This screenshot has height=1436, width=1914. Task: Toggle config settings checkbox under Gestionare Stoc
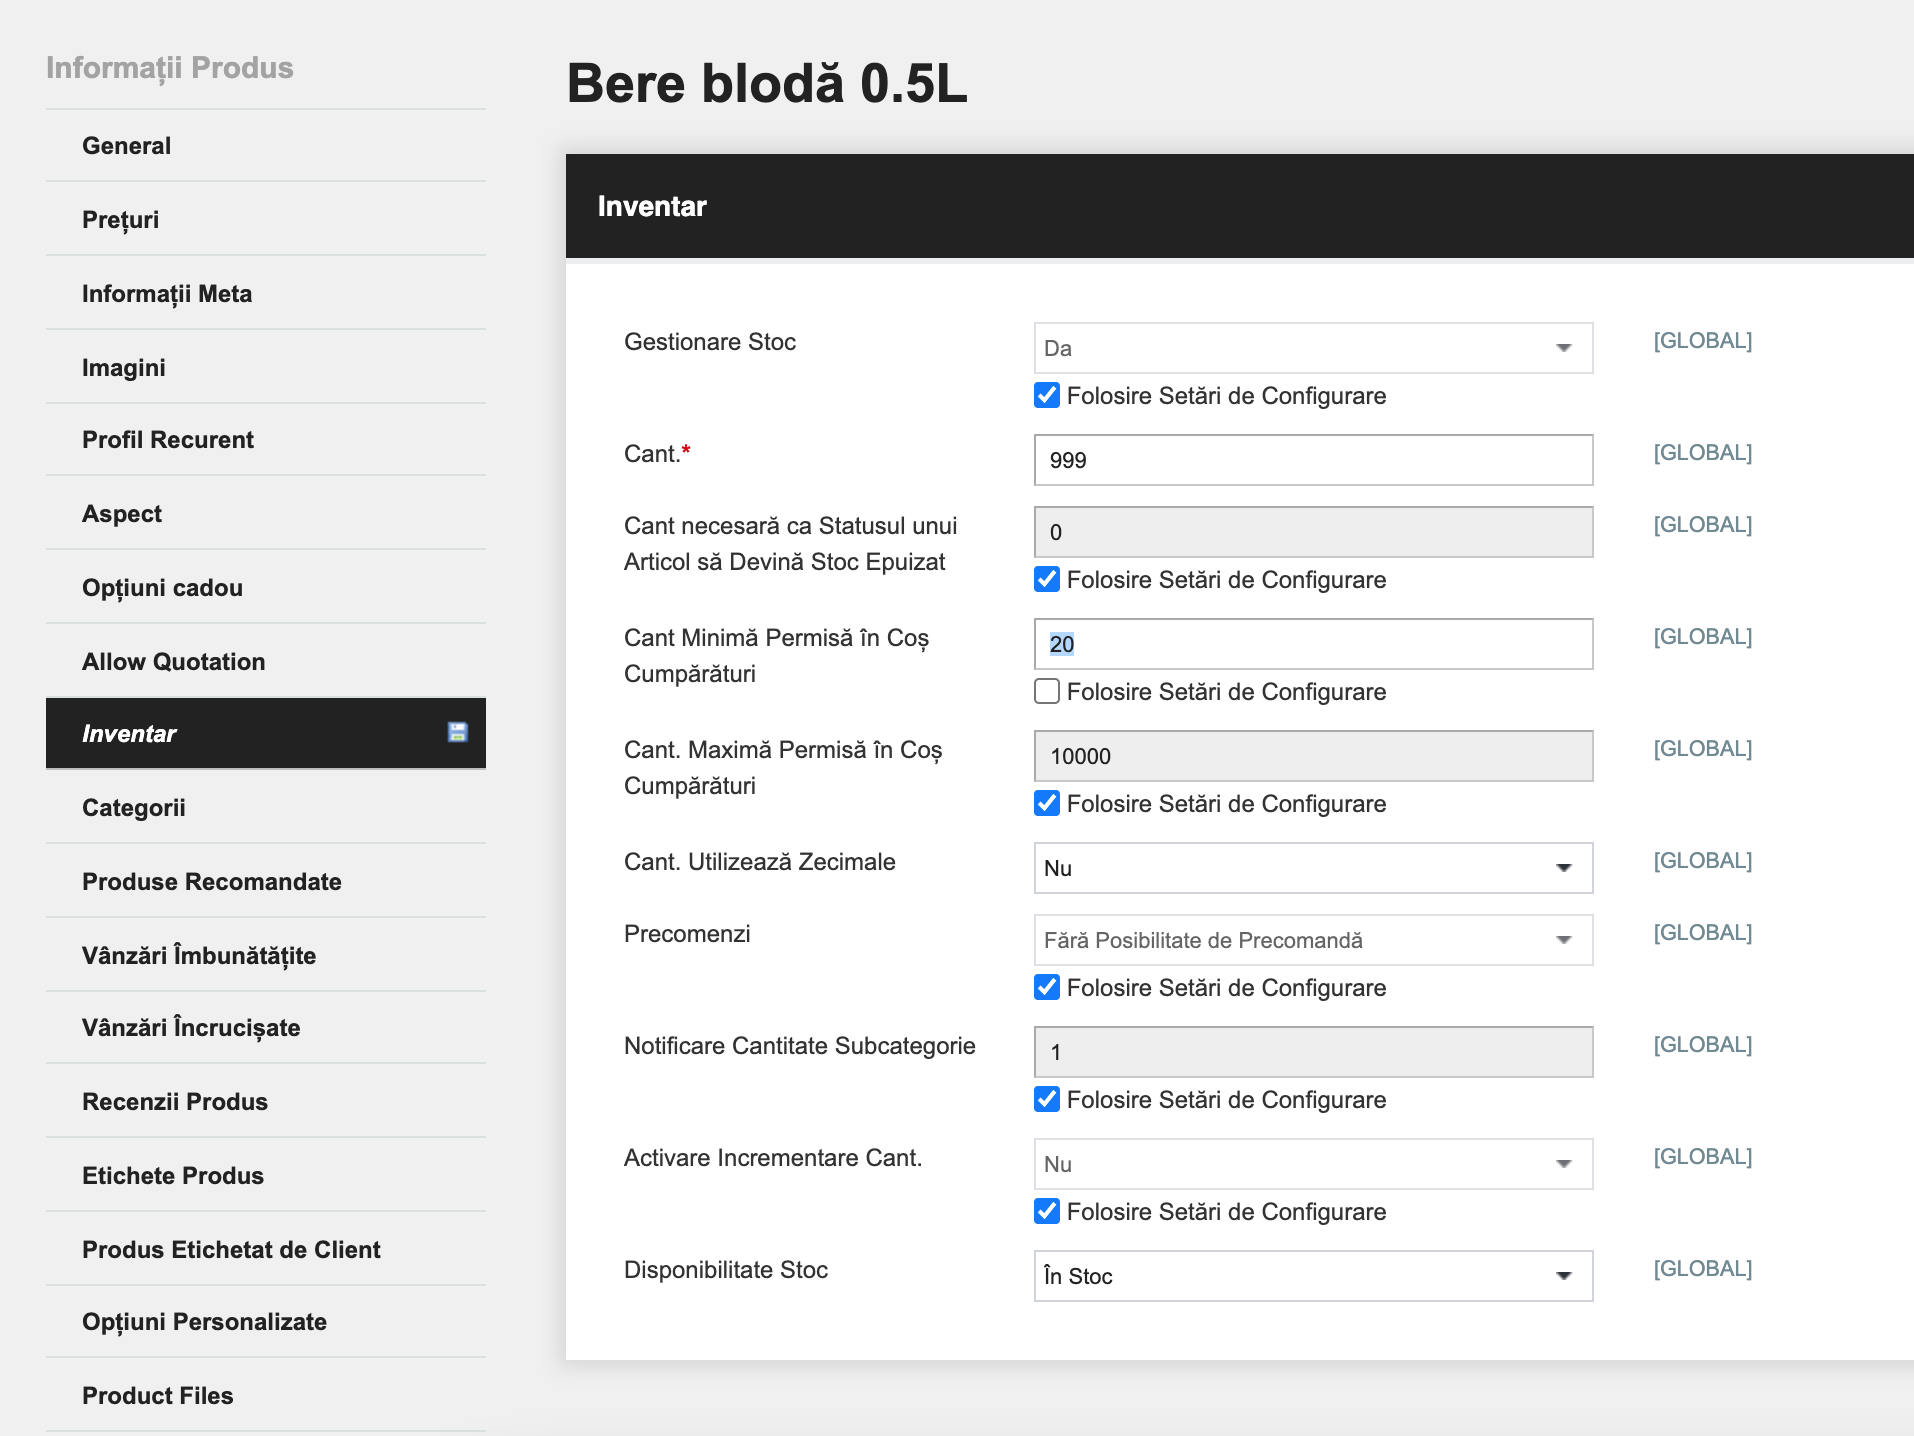(x=1047, y=395)
